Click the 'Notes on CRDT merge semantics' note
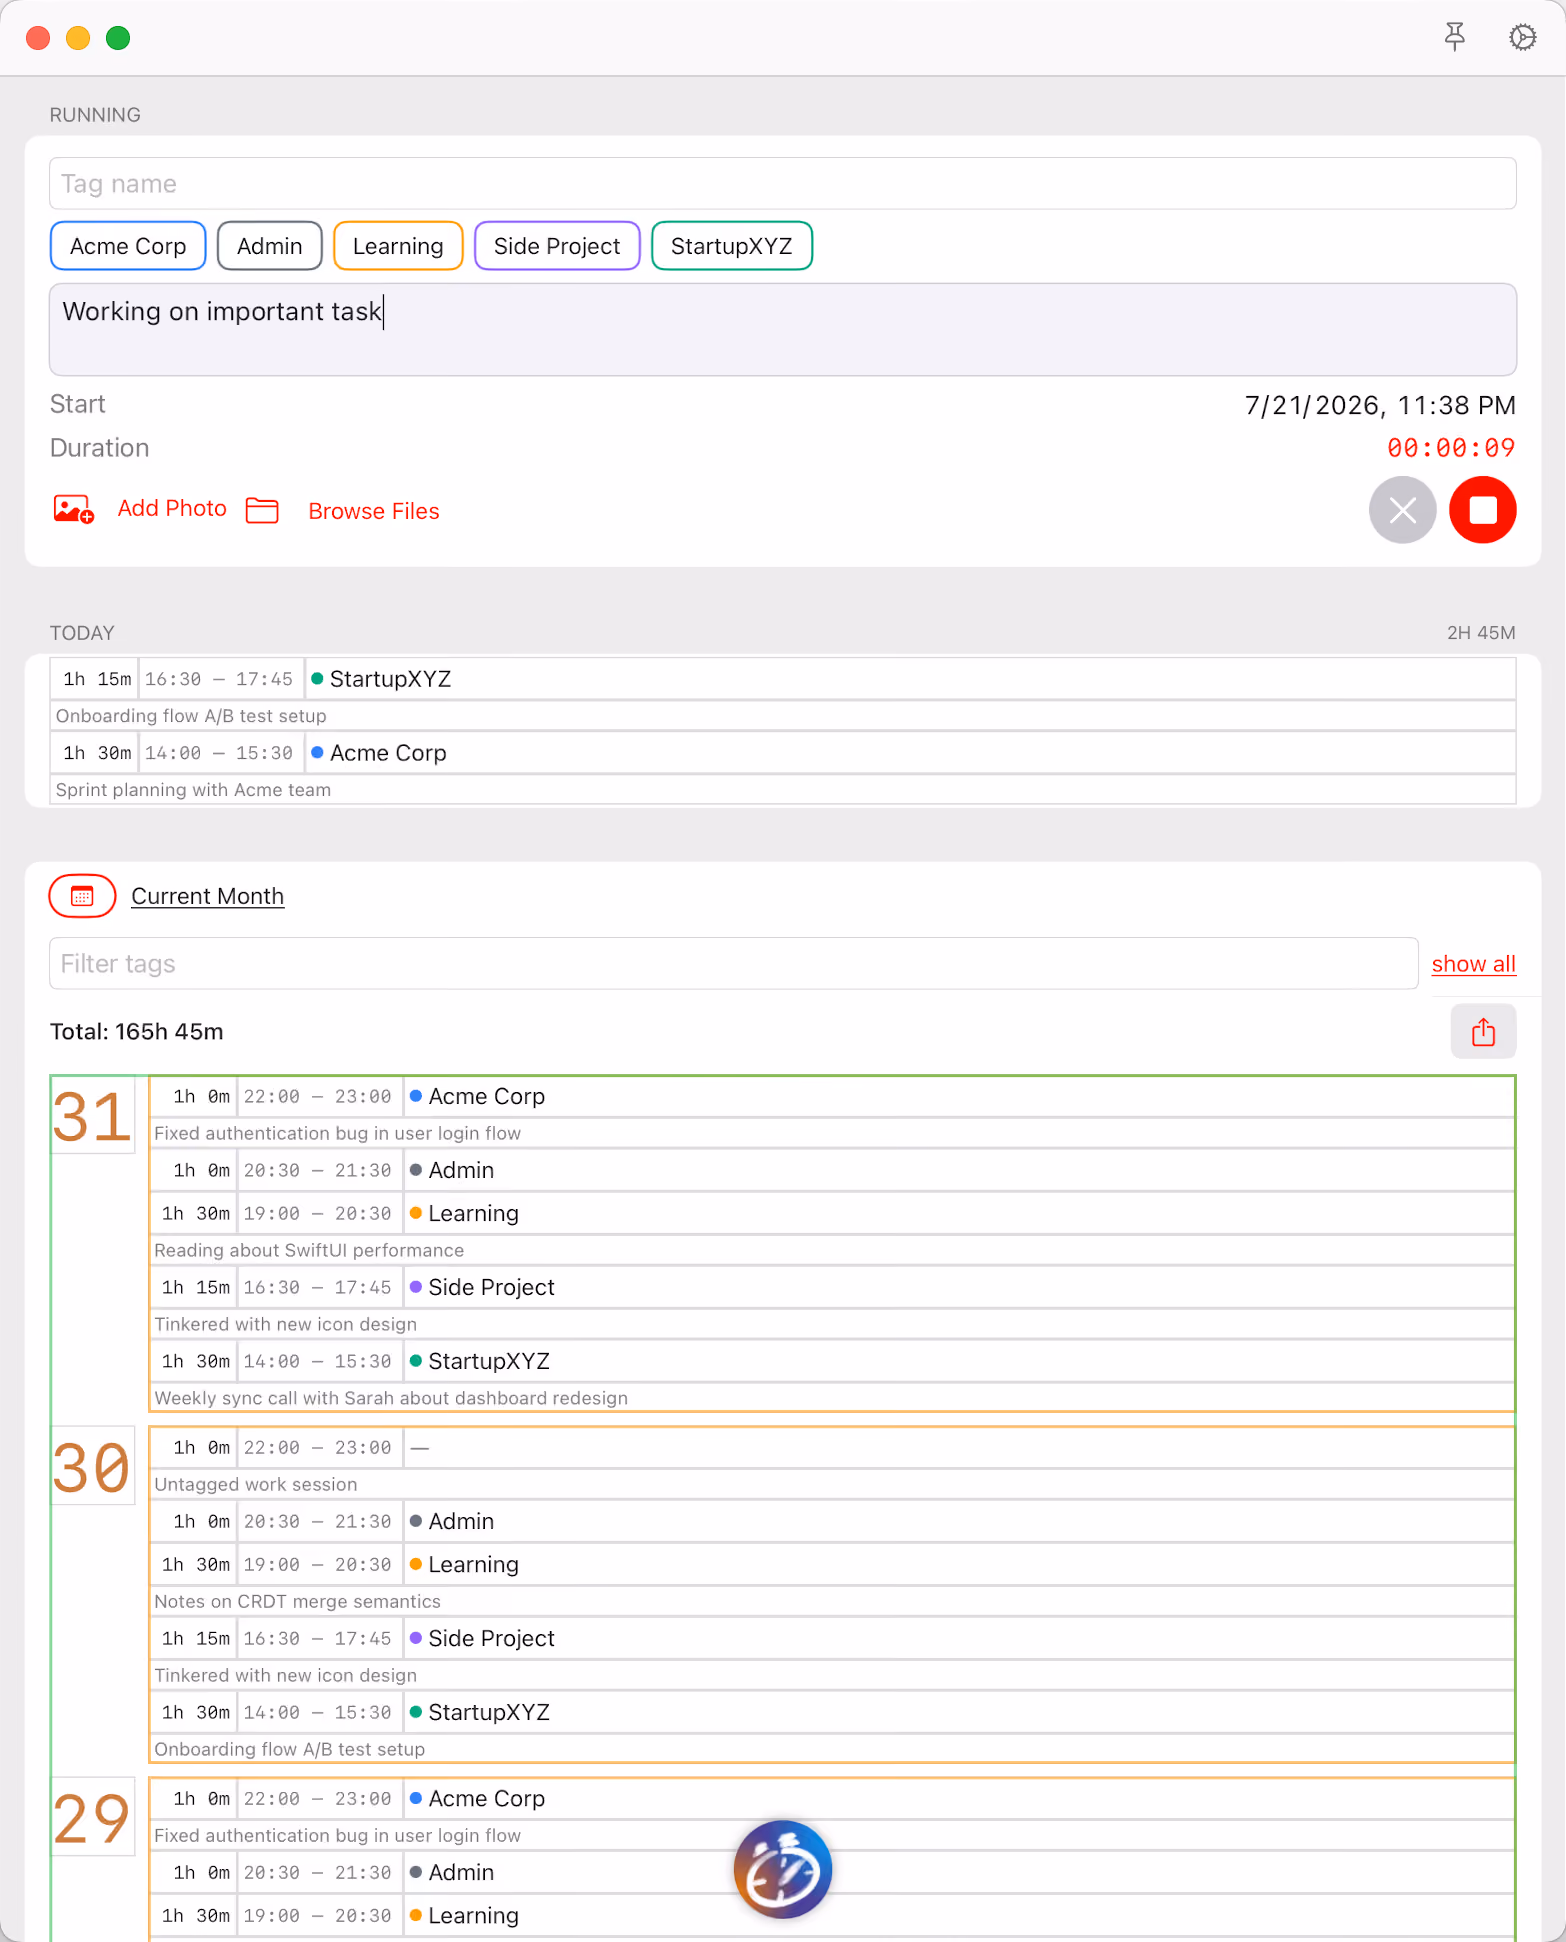Image resolution: width=1566 pixels, height=1942 pixels. click(297, 1602)
